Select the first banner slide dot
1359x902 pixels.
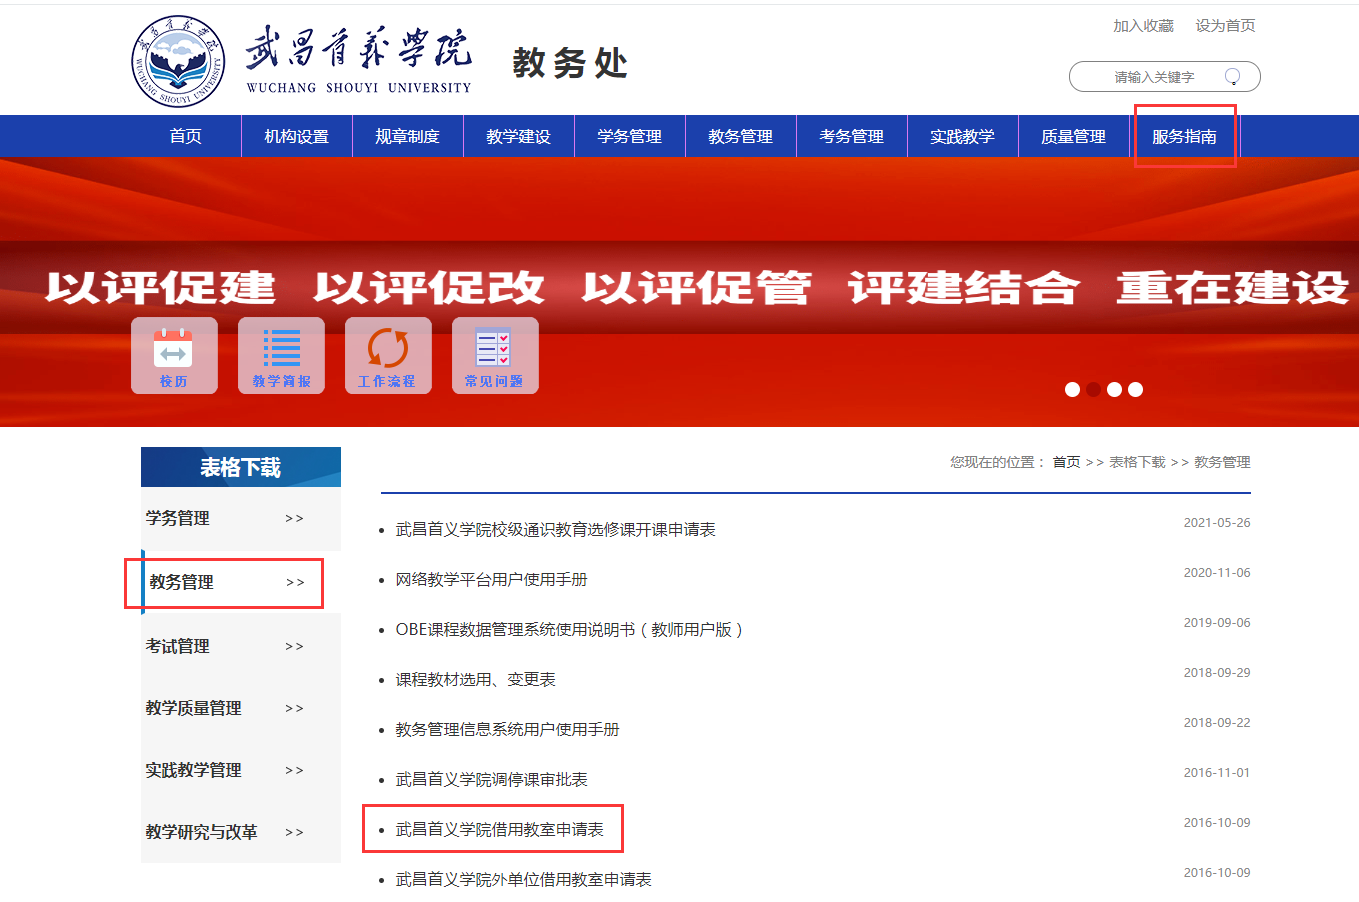[x=1072, y=390]
